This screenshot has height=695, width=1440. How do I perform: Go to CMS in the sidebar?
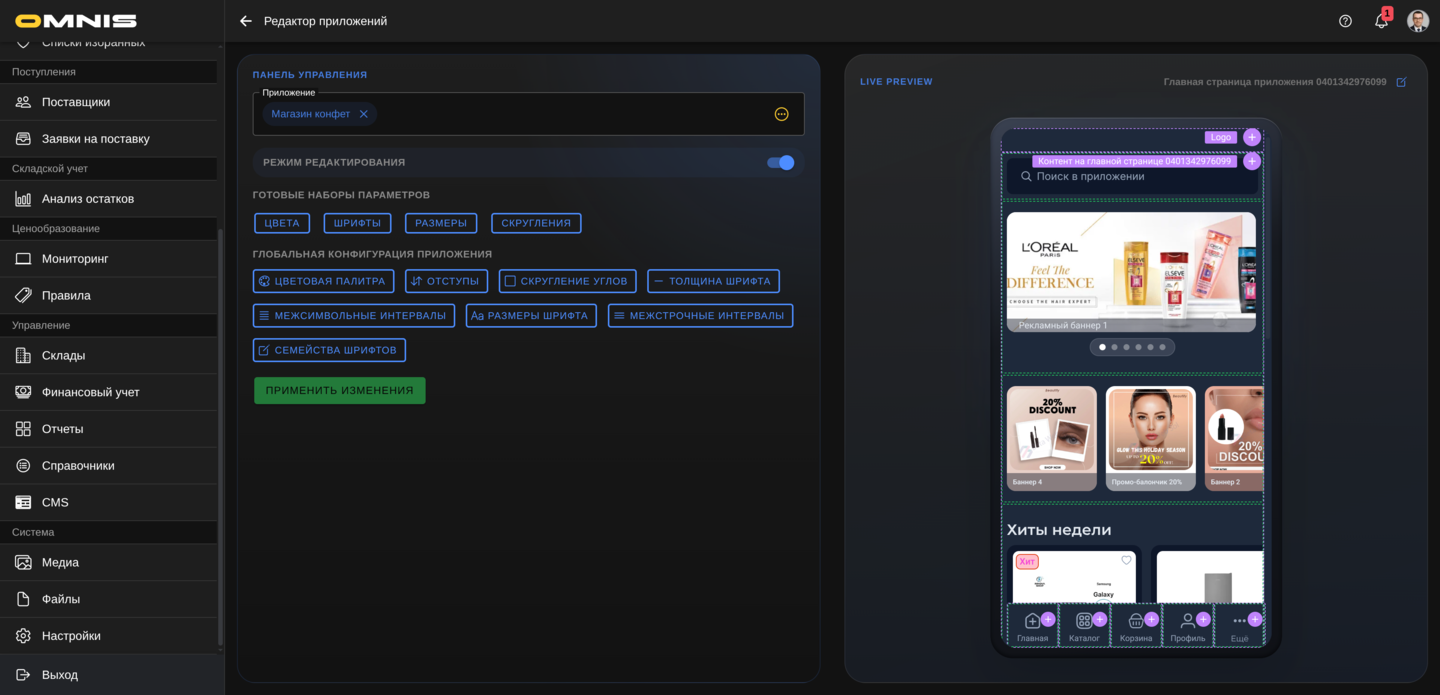point(55,502)
